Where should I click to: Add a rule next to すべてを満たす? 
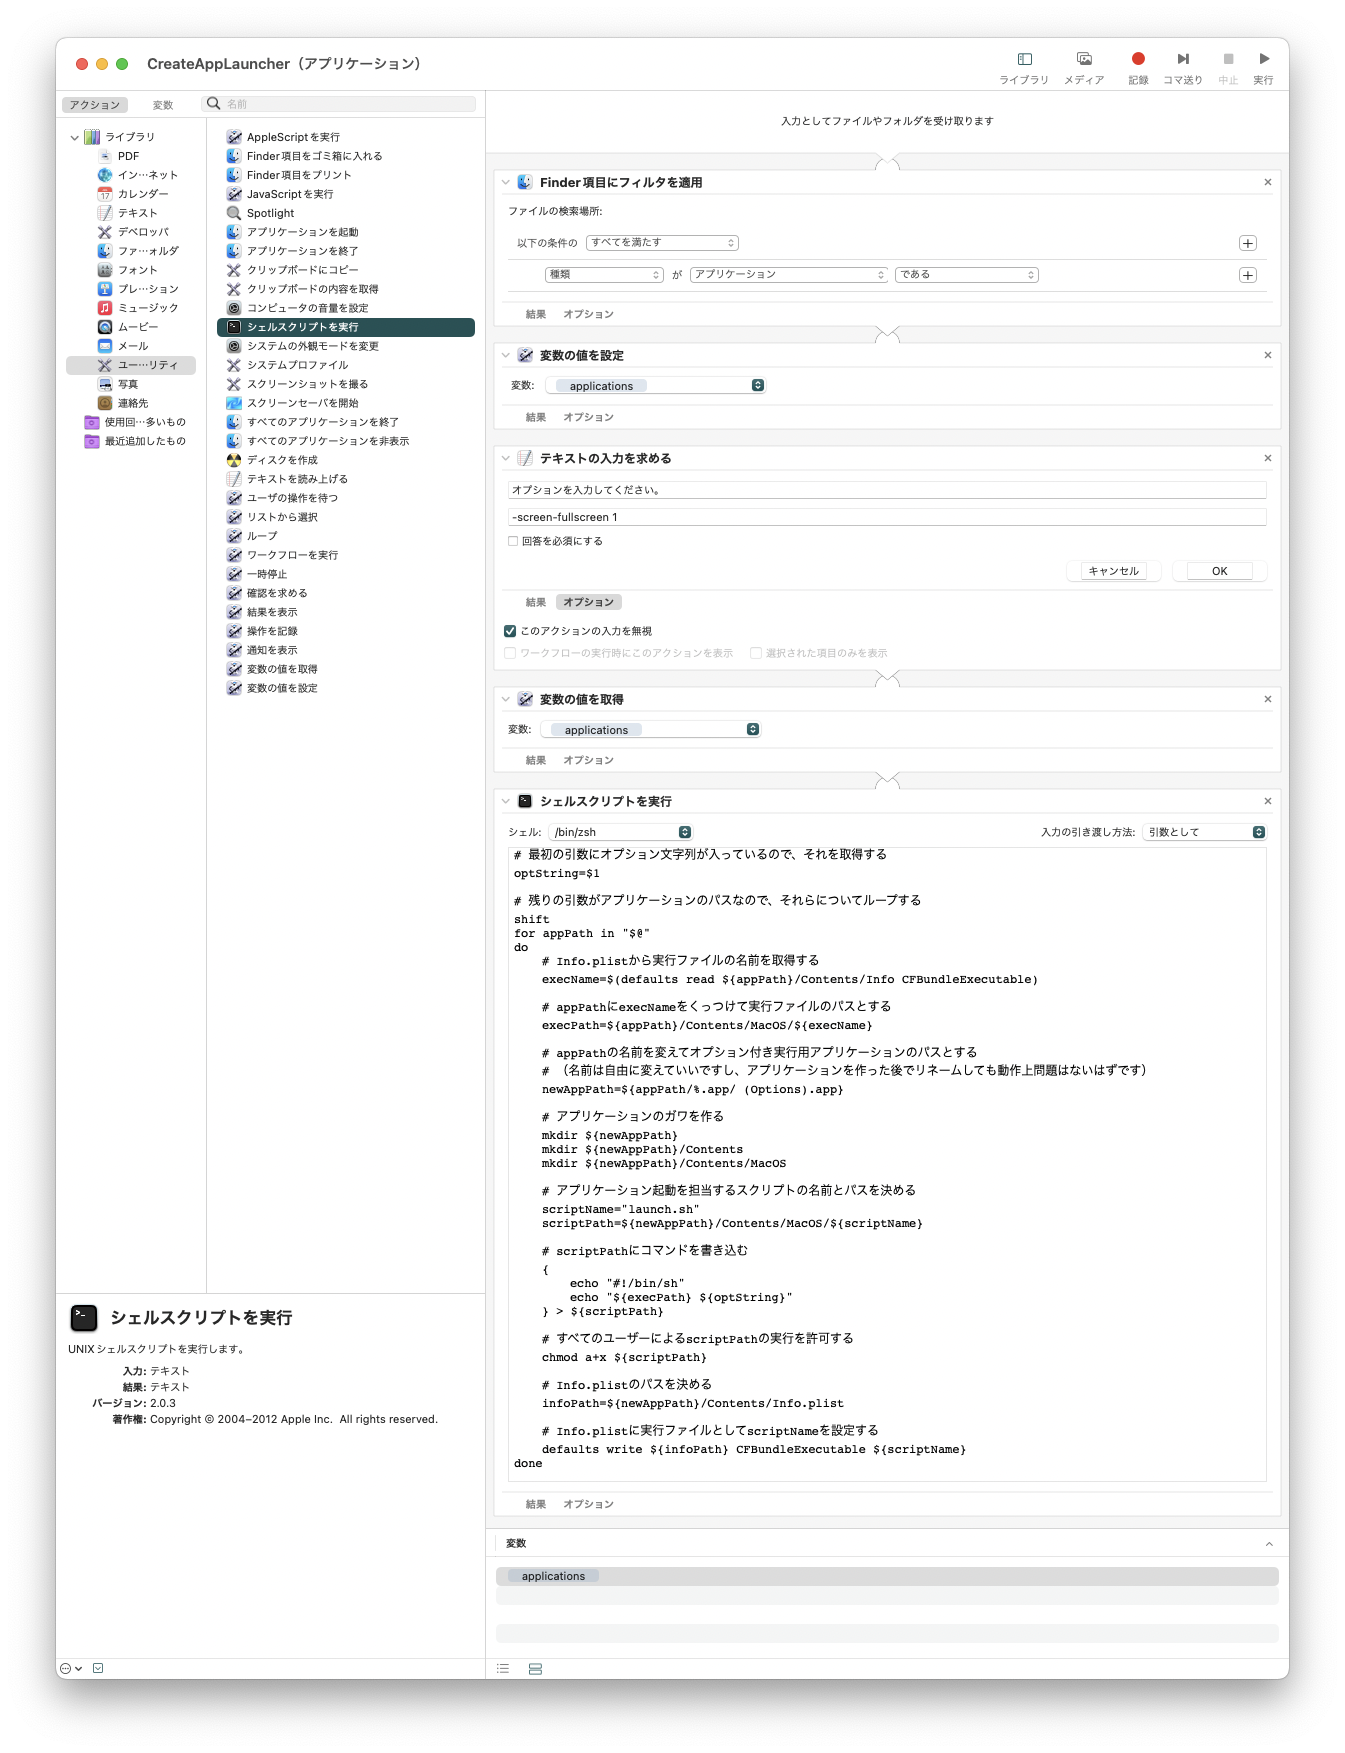coord(1248,243)
